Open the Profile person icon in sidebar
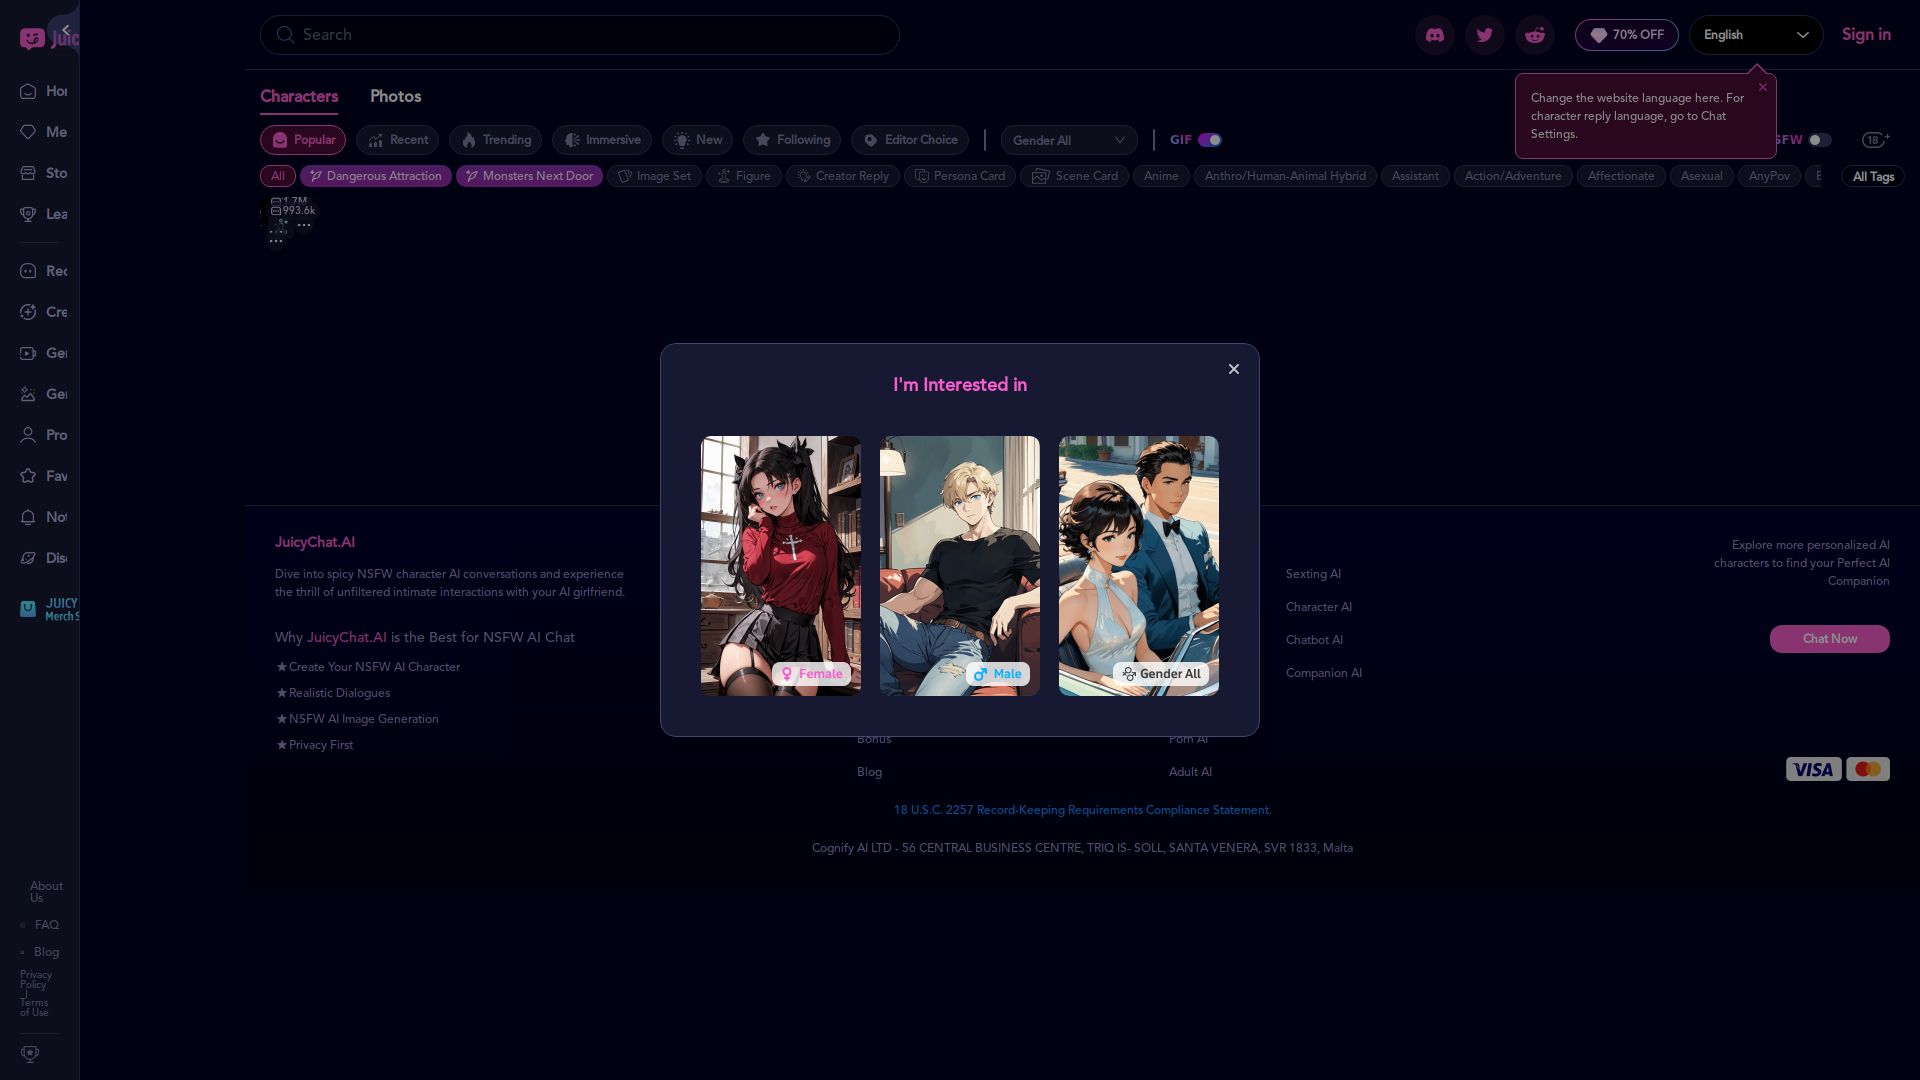 click(x=28, y=435)
